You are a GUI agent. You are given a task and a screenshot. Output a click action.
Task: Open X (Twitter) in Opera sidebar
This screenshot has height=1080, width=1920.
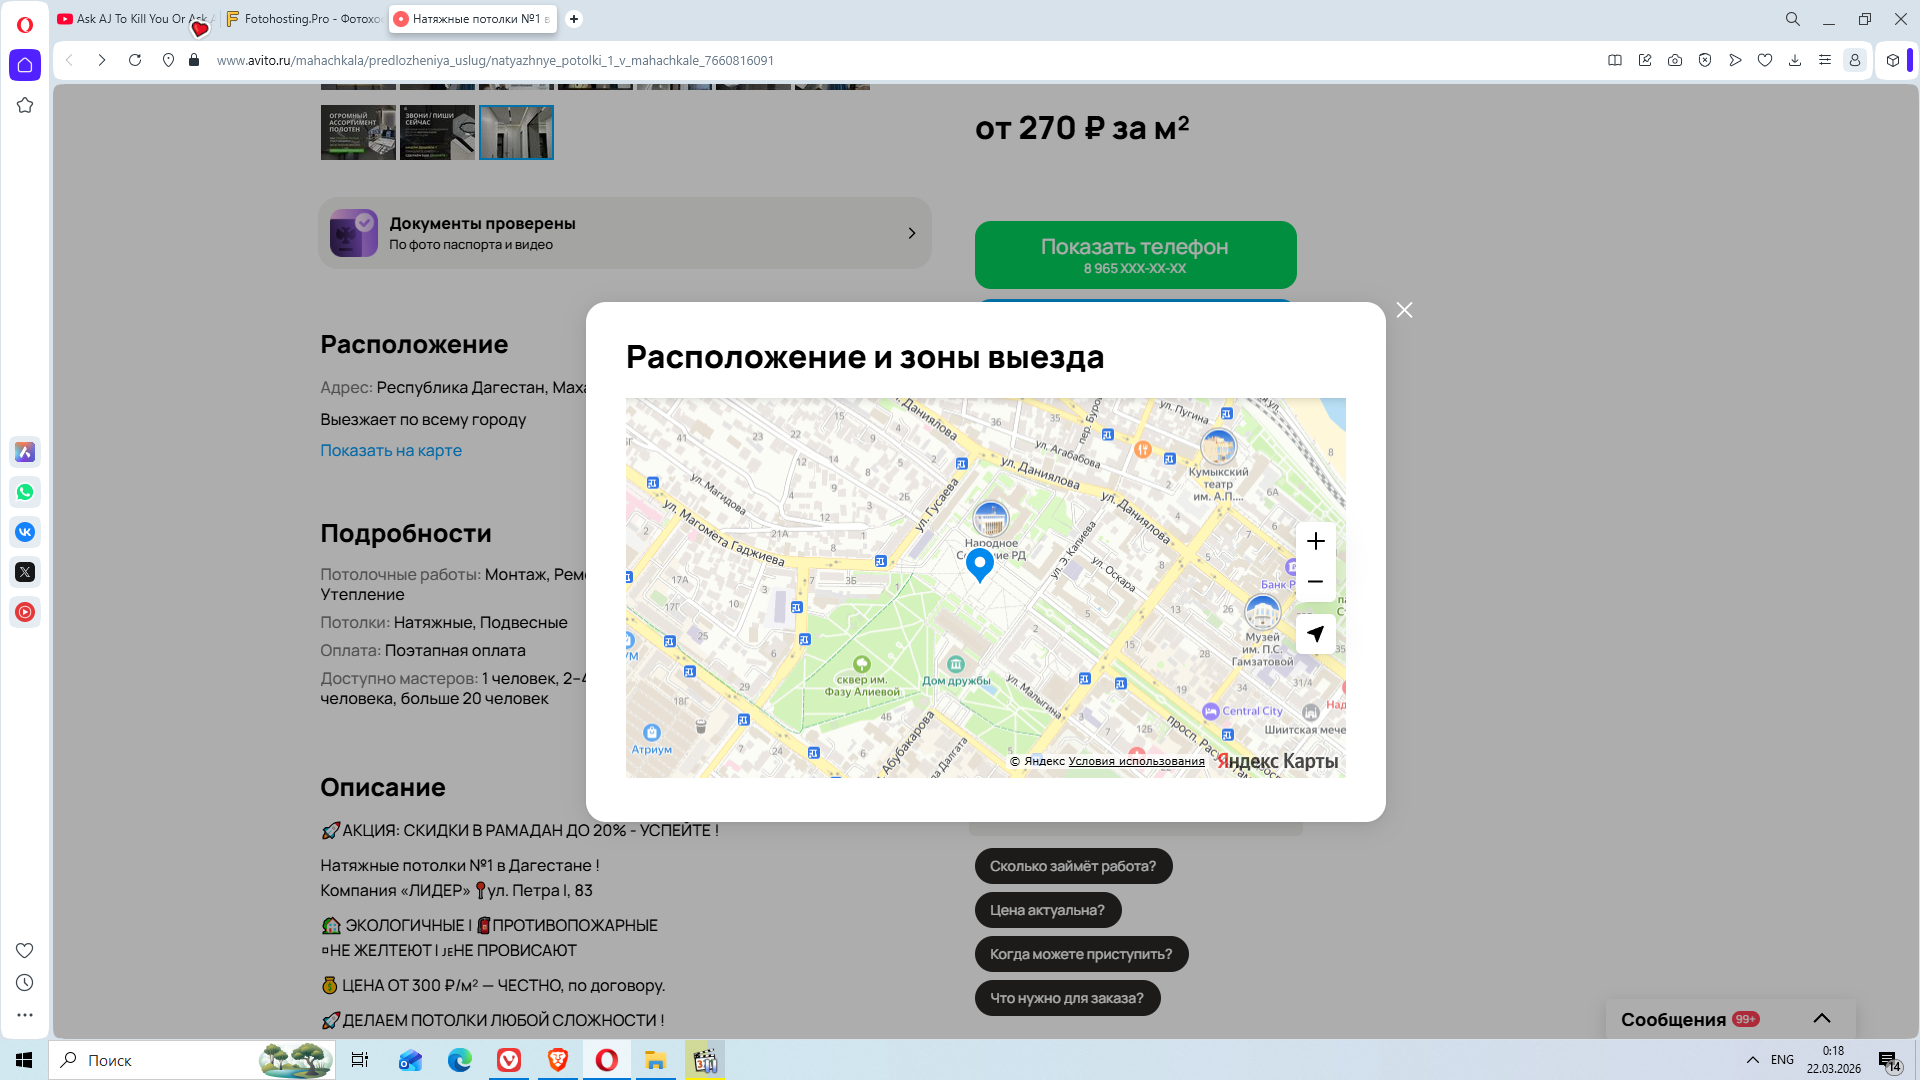[x=25, y=572]
